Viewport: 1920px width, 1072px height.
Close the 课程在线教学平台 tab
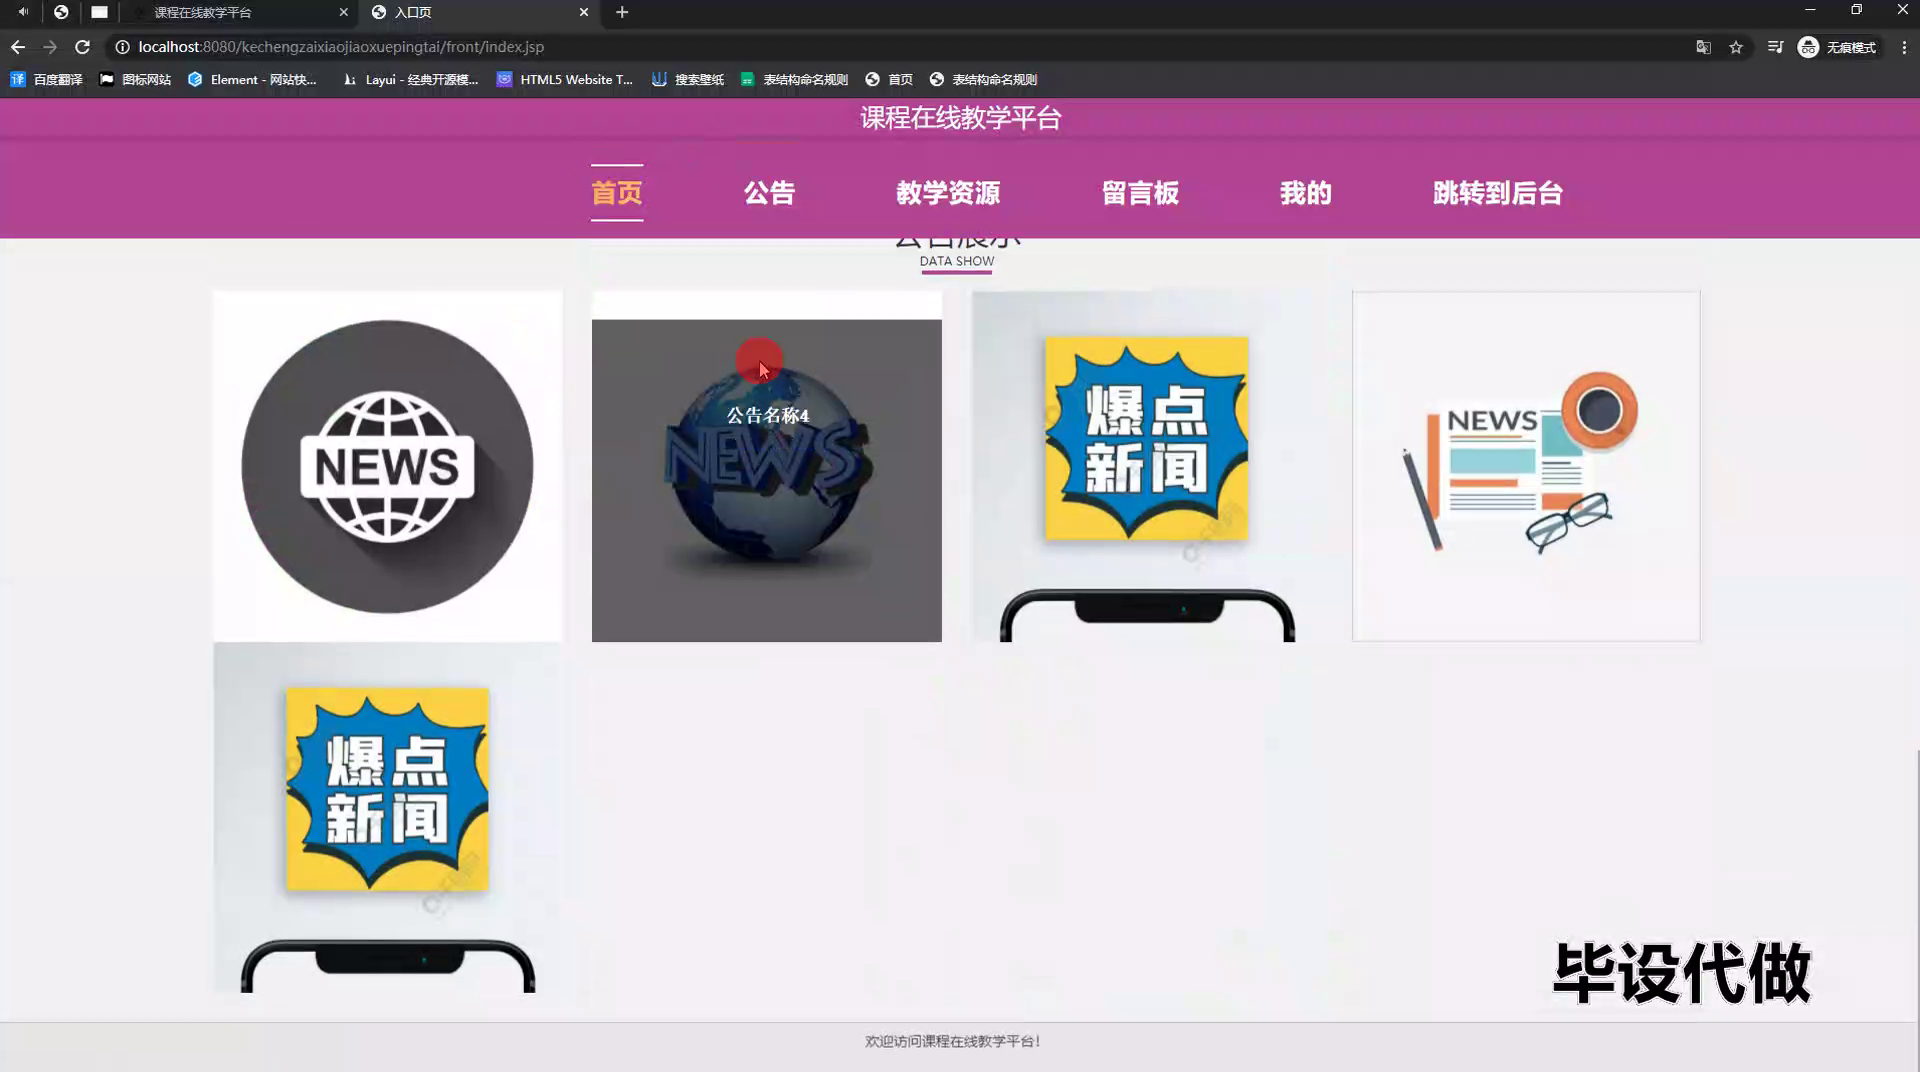coord(343,12)
